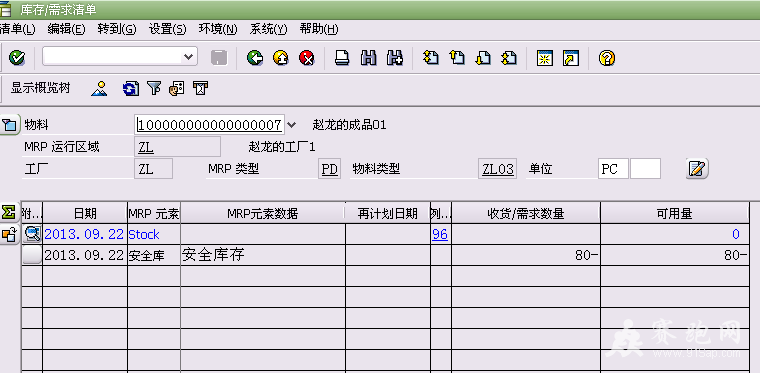Open the 编辑(E) menu
This screenshot has width=760, height=373.
click(x=66, y=29)
